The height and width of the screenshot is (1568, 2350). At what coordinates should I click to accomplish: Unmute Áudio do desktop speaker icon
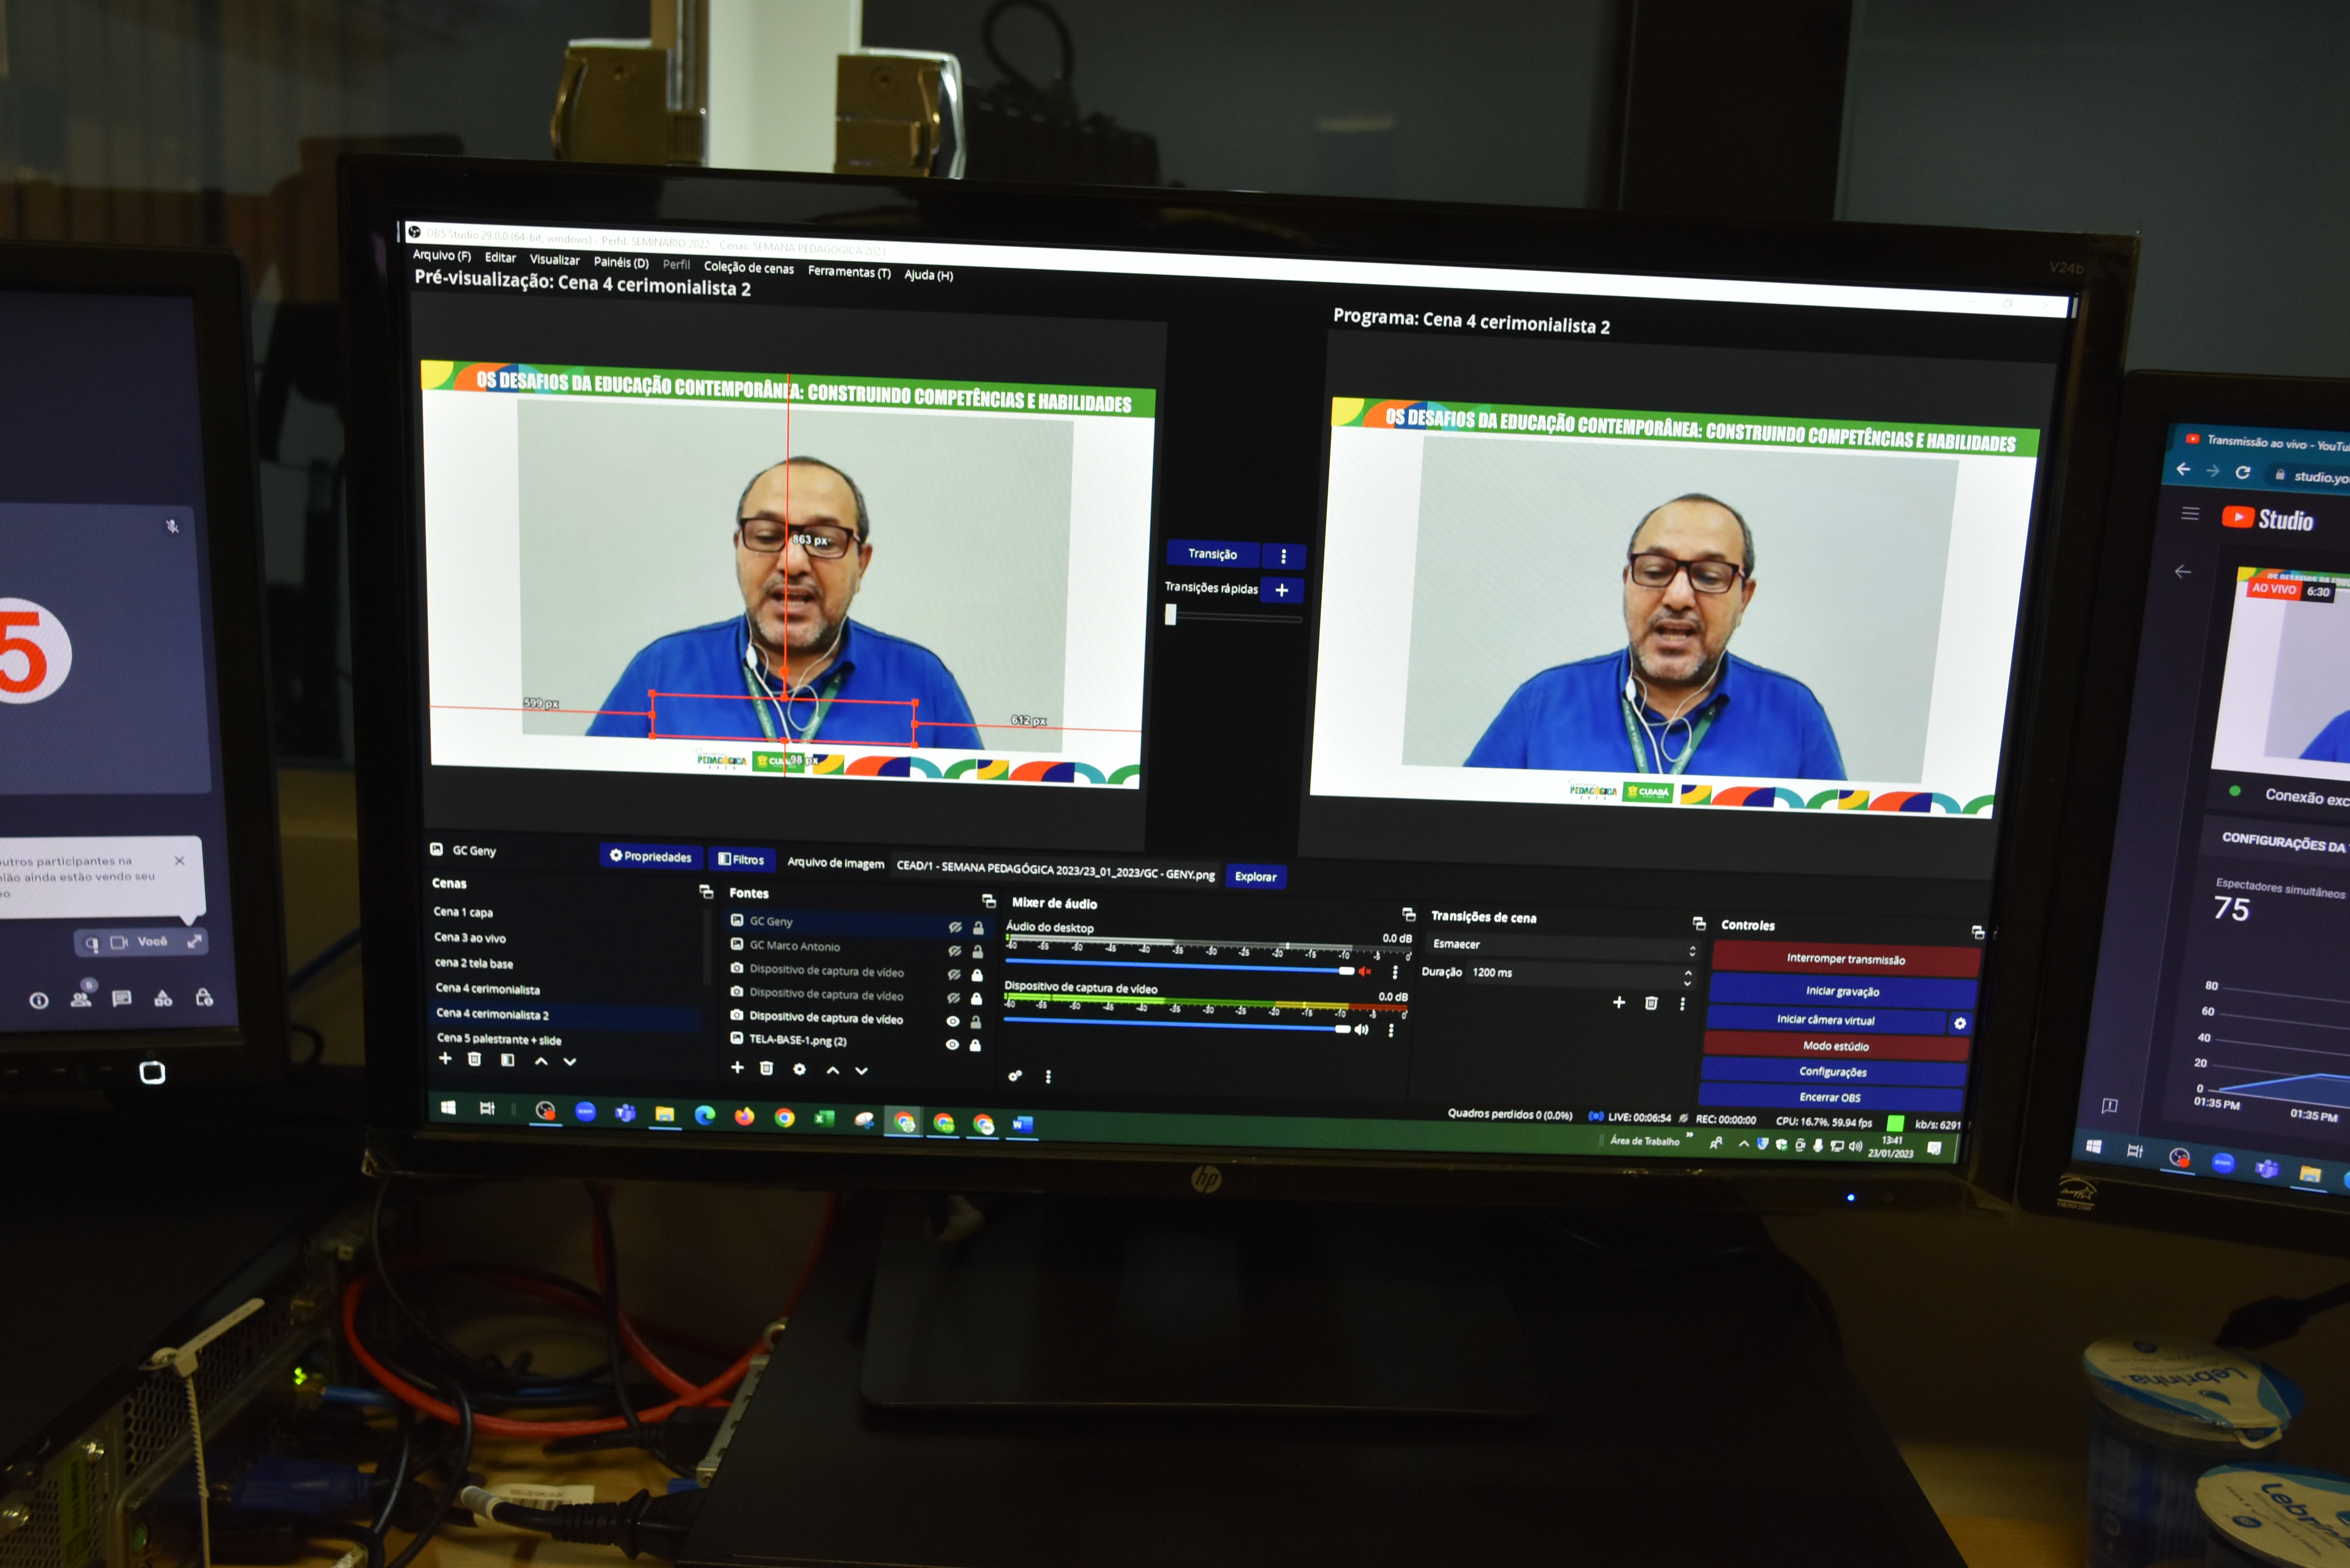[x=1364, y=971]
